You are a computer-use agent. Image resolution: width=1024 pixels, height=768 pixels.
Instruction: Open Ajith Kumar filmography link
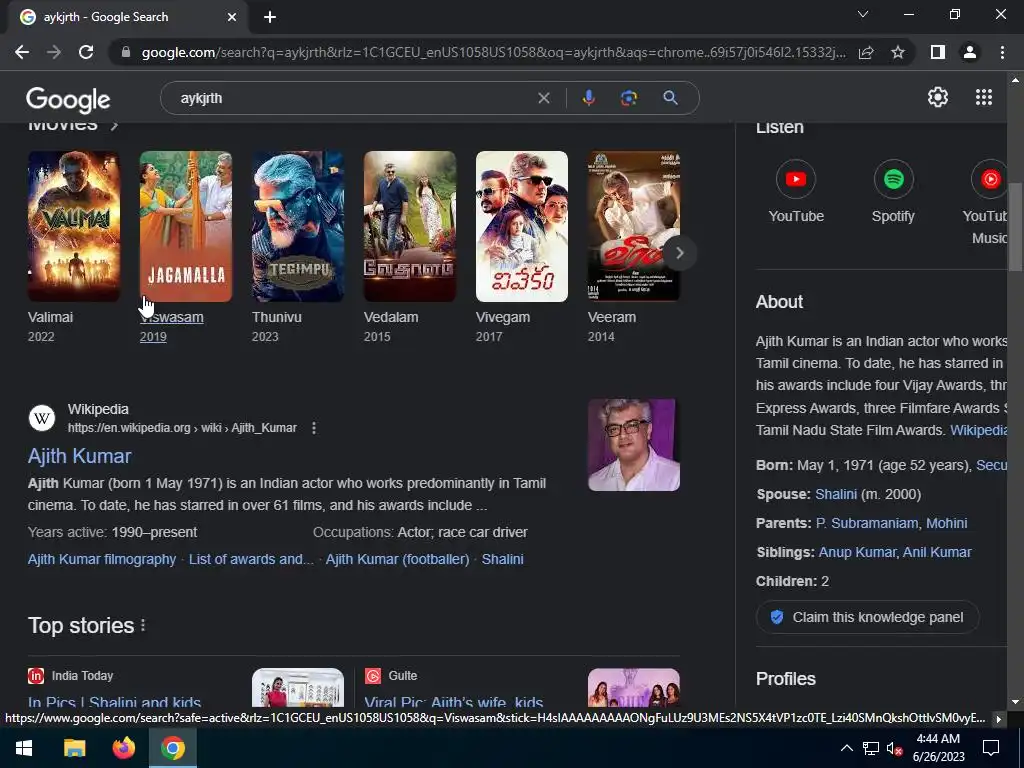click(x=102, y=559)
